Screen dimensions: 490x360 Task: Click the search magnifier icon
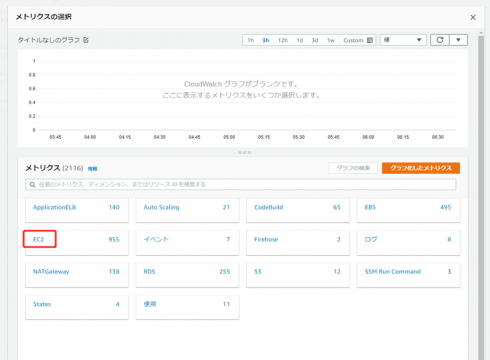pos(32,184)
